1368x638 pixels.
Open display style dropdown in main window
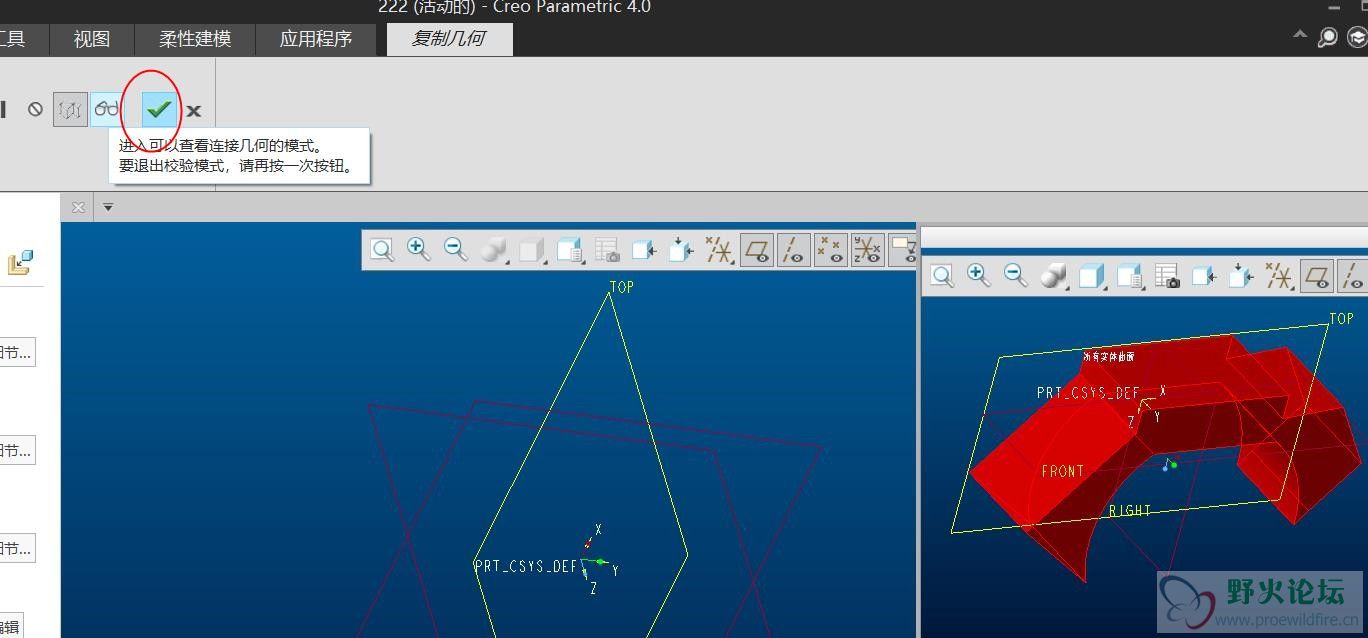(x=494, y=250)
